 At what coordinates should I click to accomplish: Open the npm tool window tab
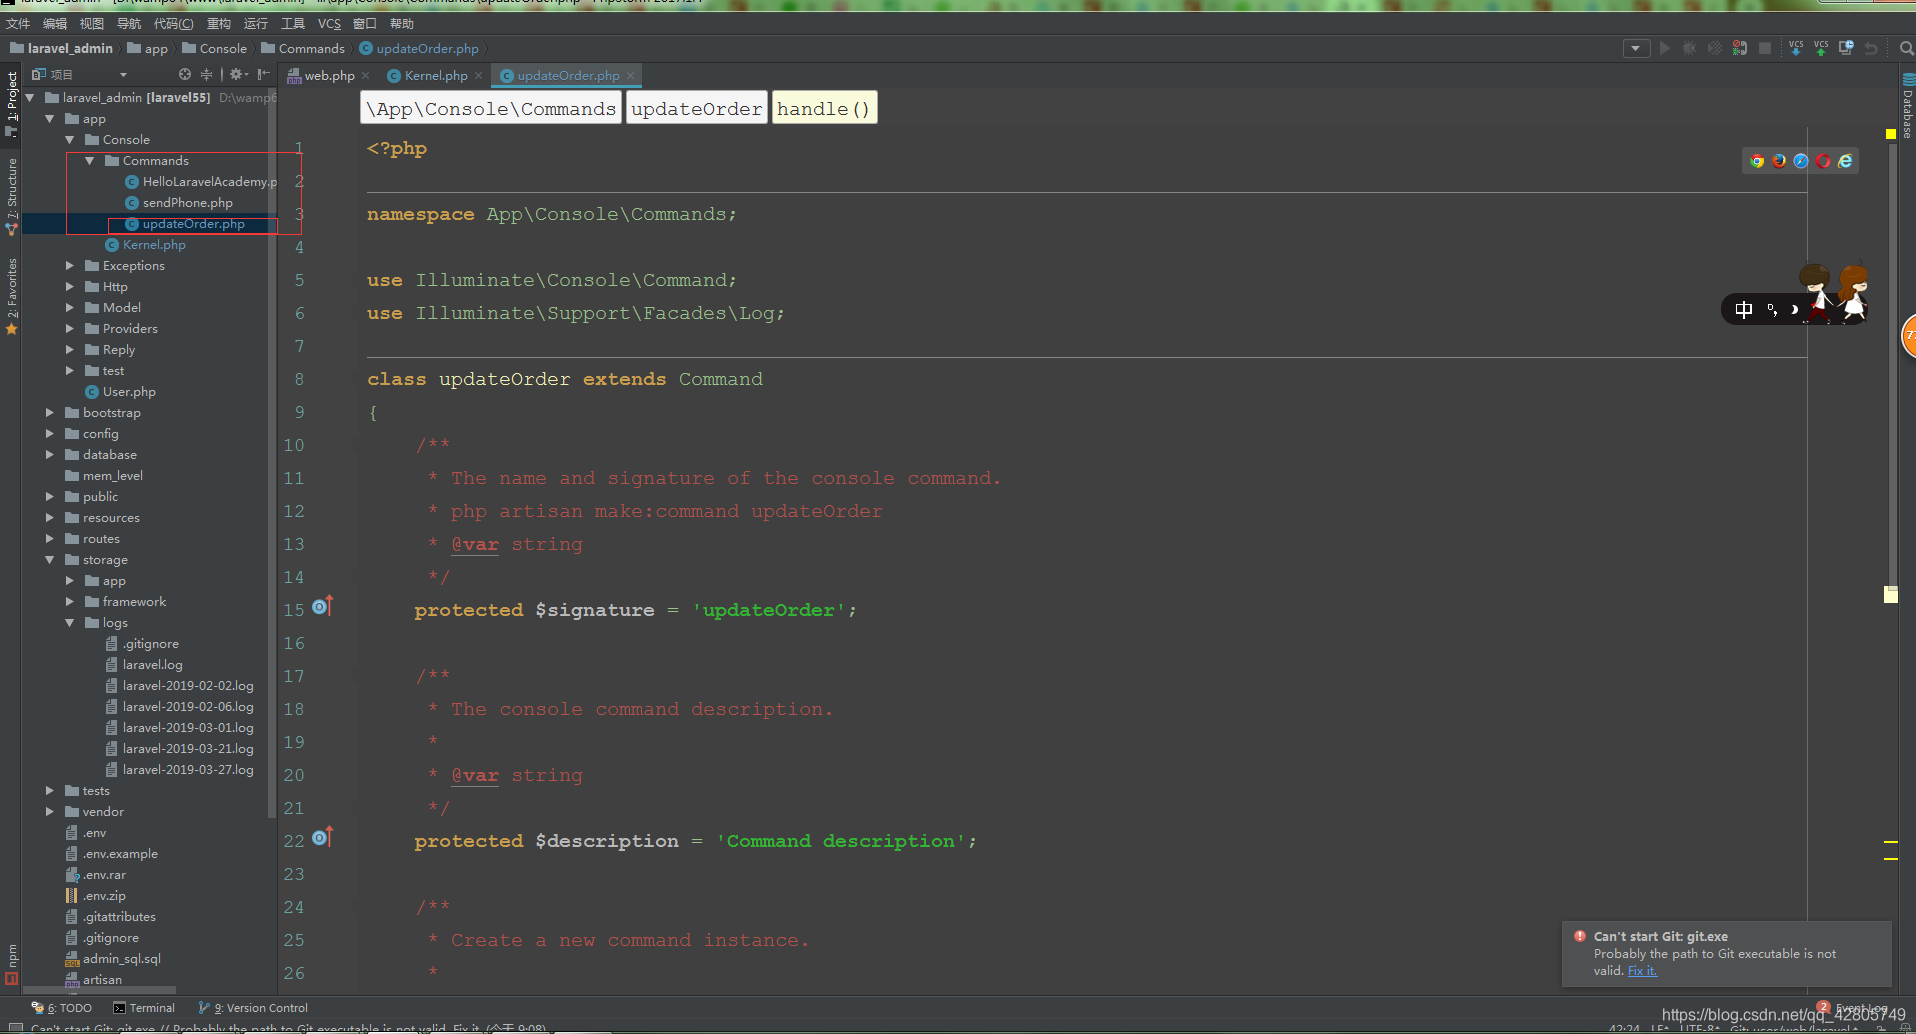point(11,964)
